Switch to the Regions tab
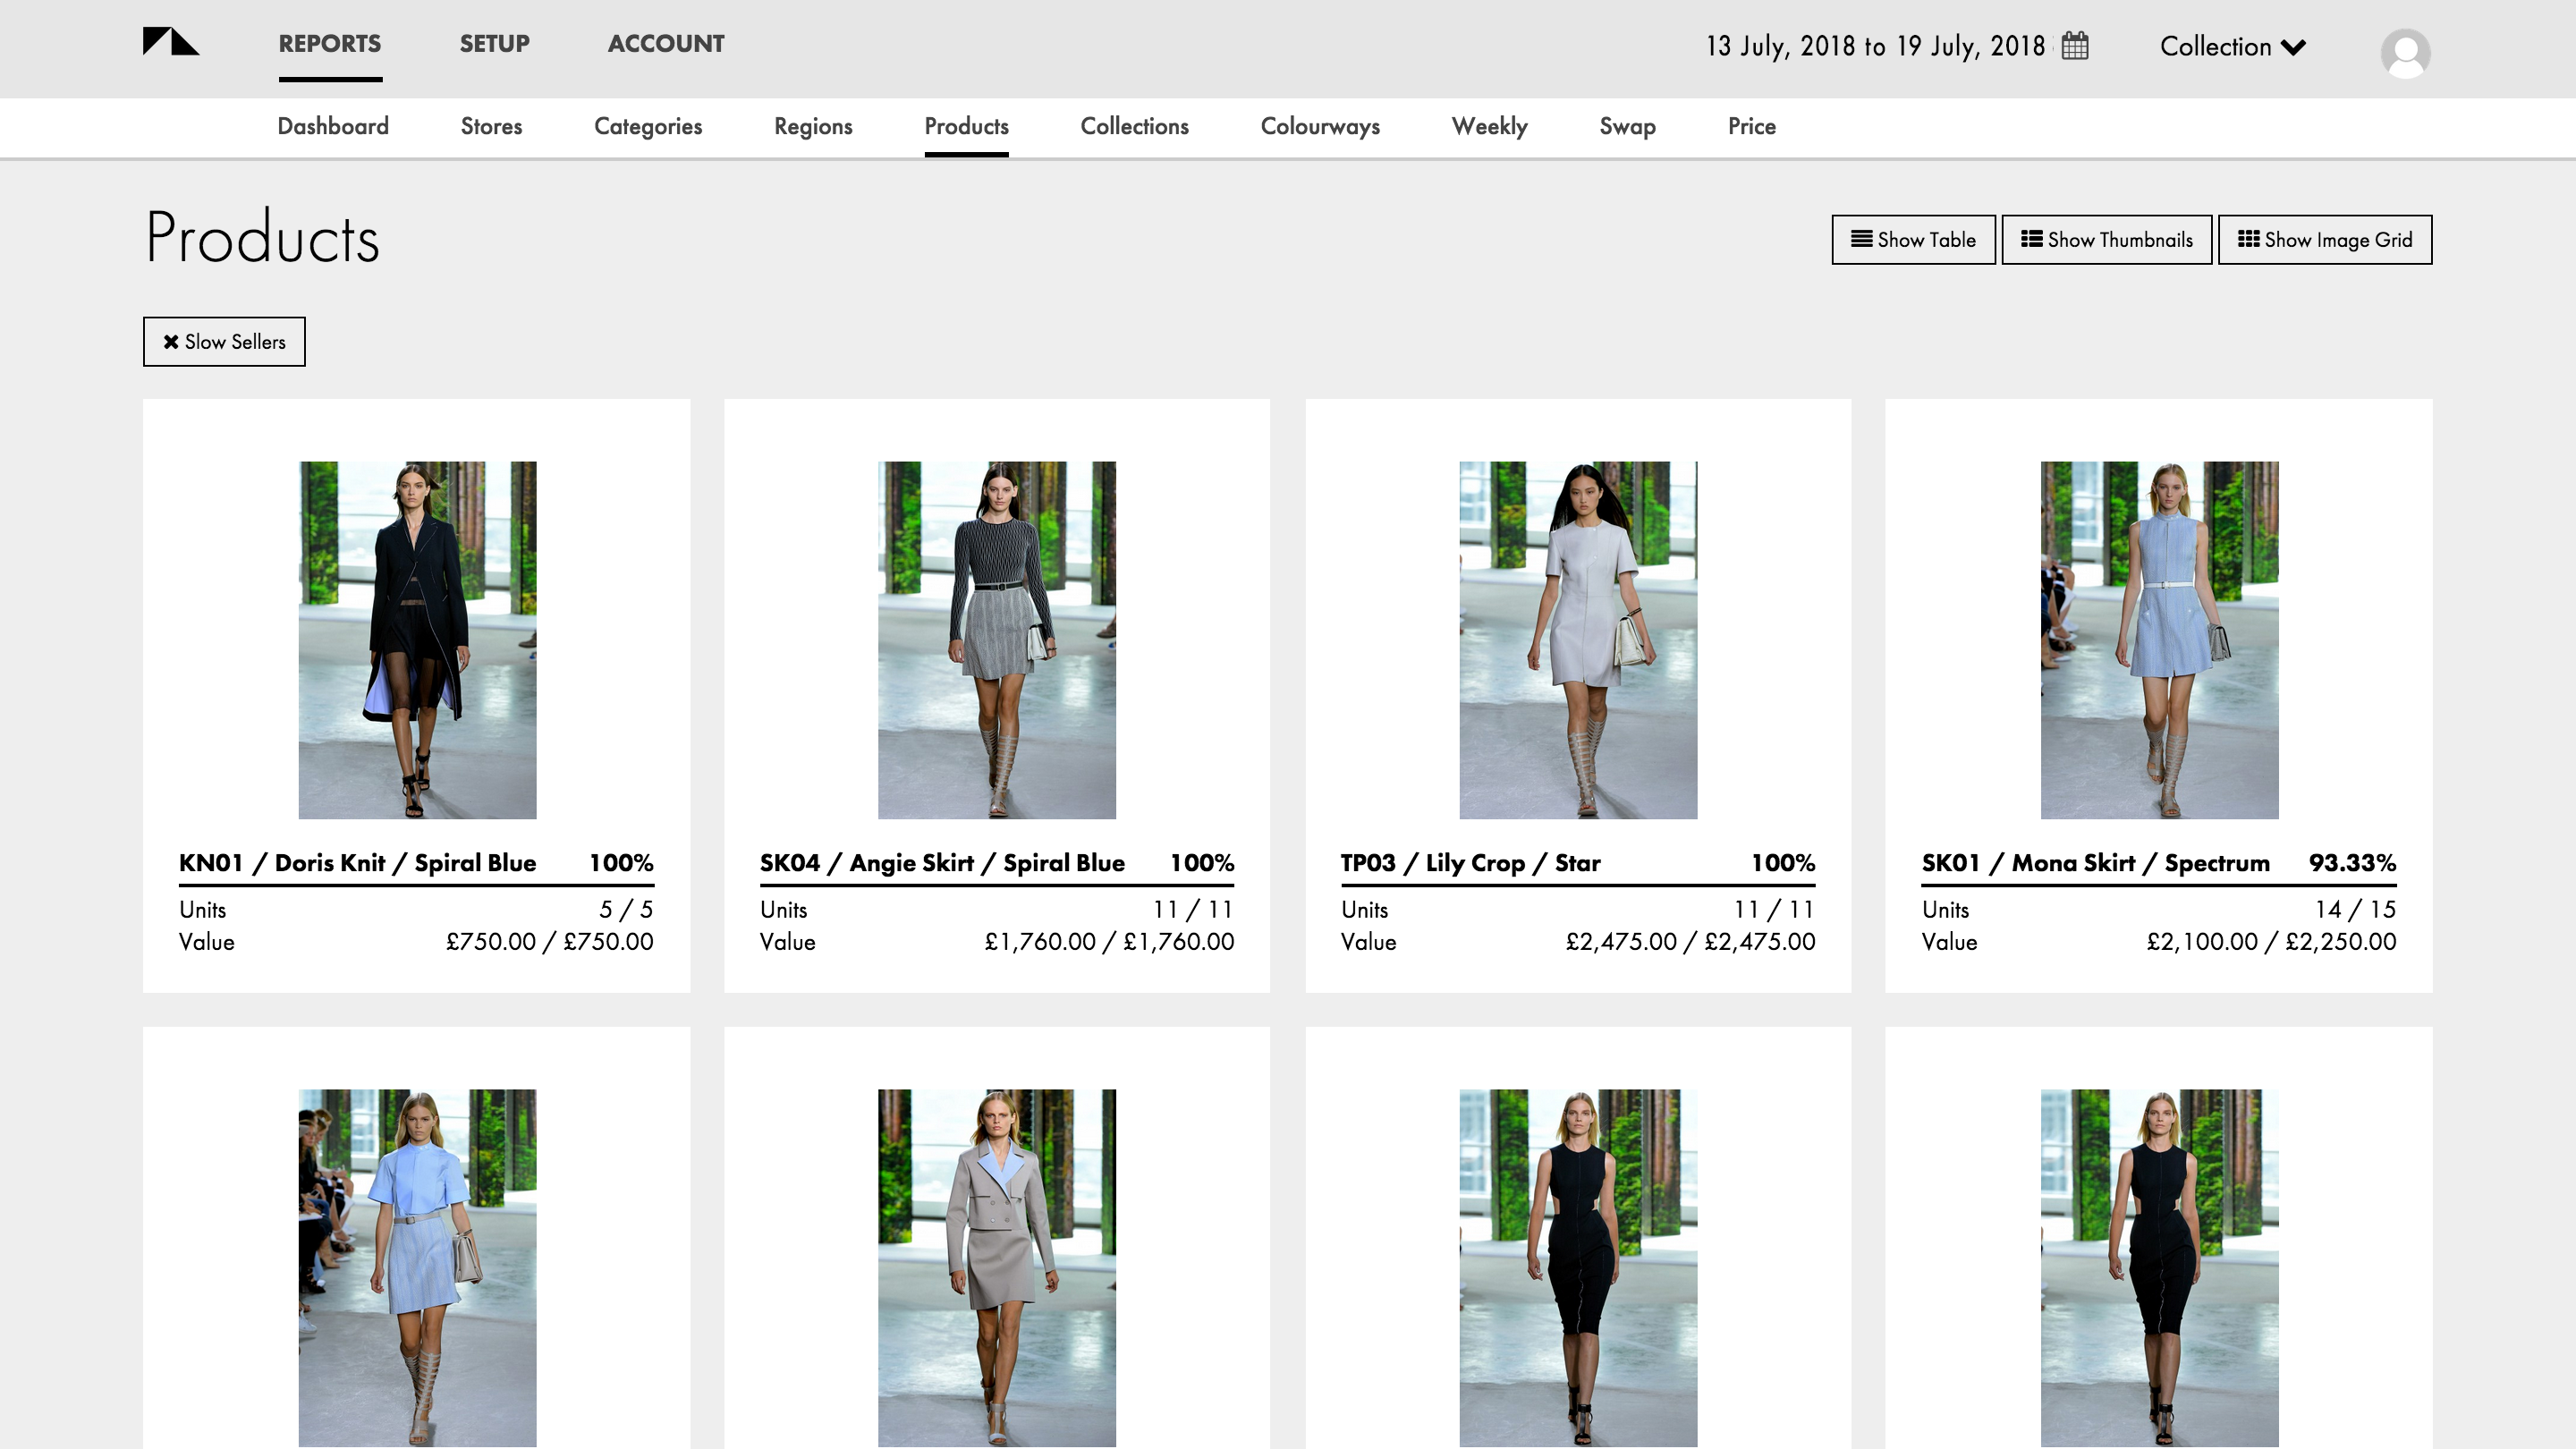 point(813,127)
